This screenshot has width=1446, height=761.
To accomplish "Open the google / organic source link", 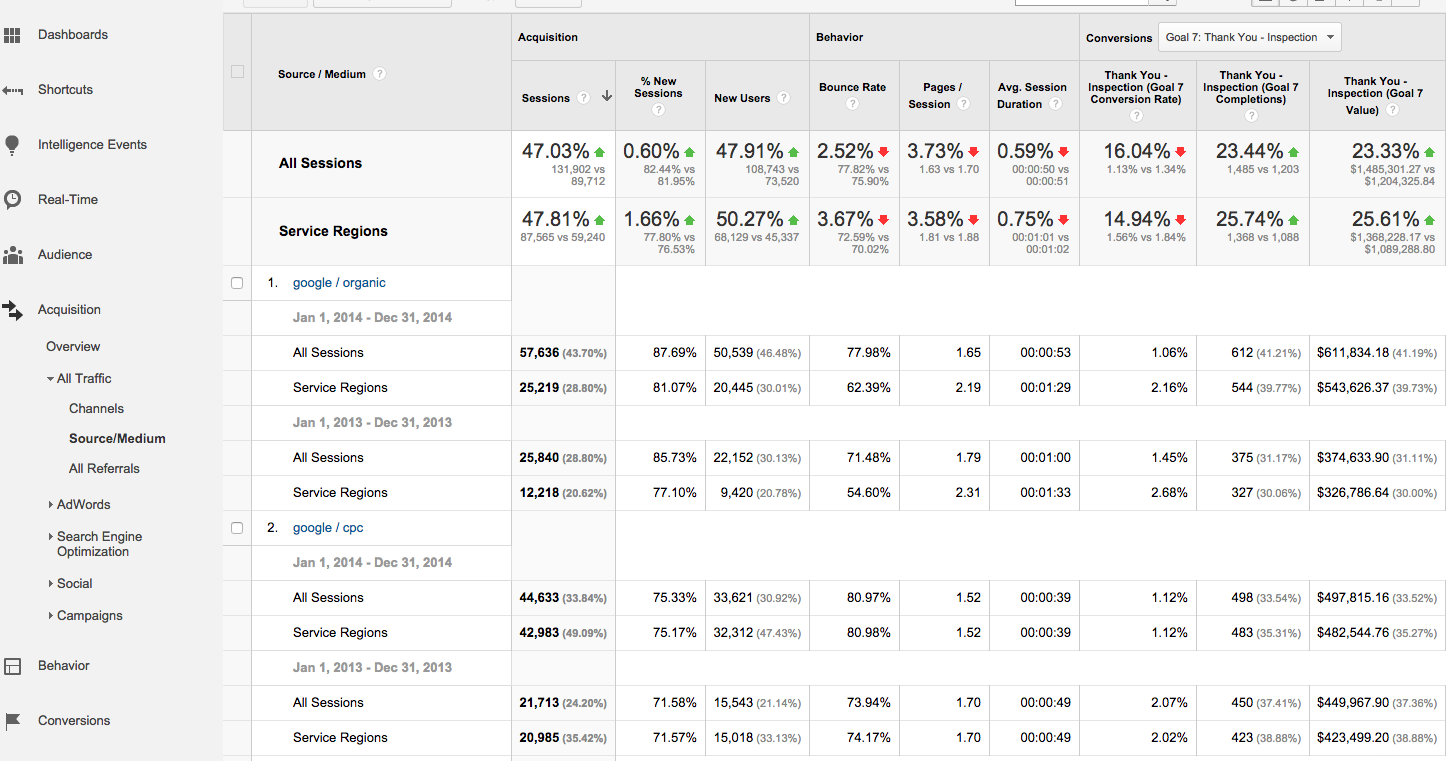I will [x=339, y=283].
